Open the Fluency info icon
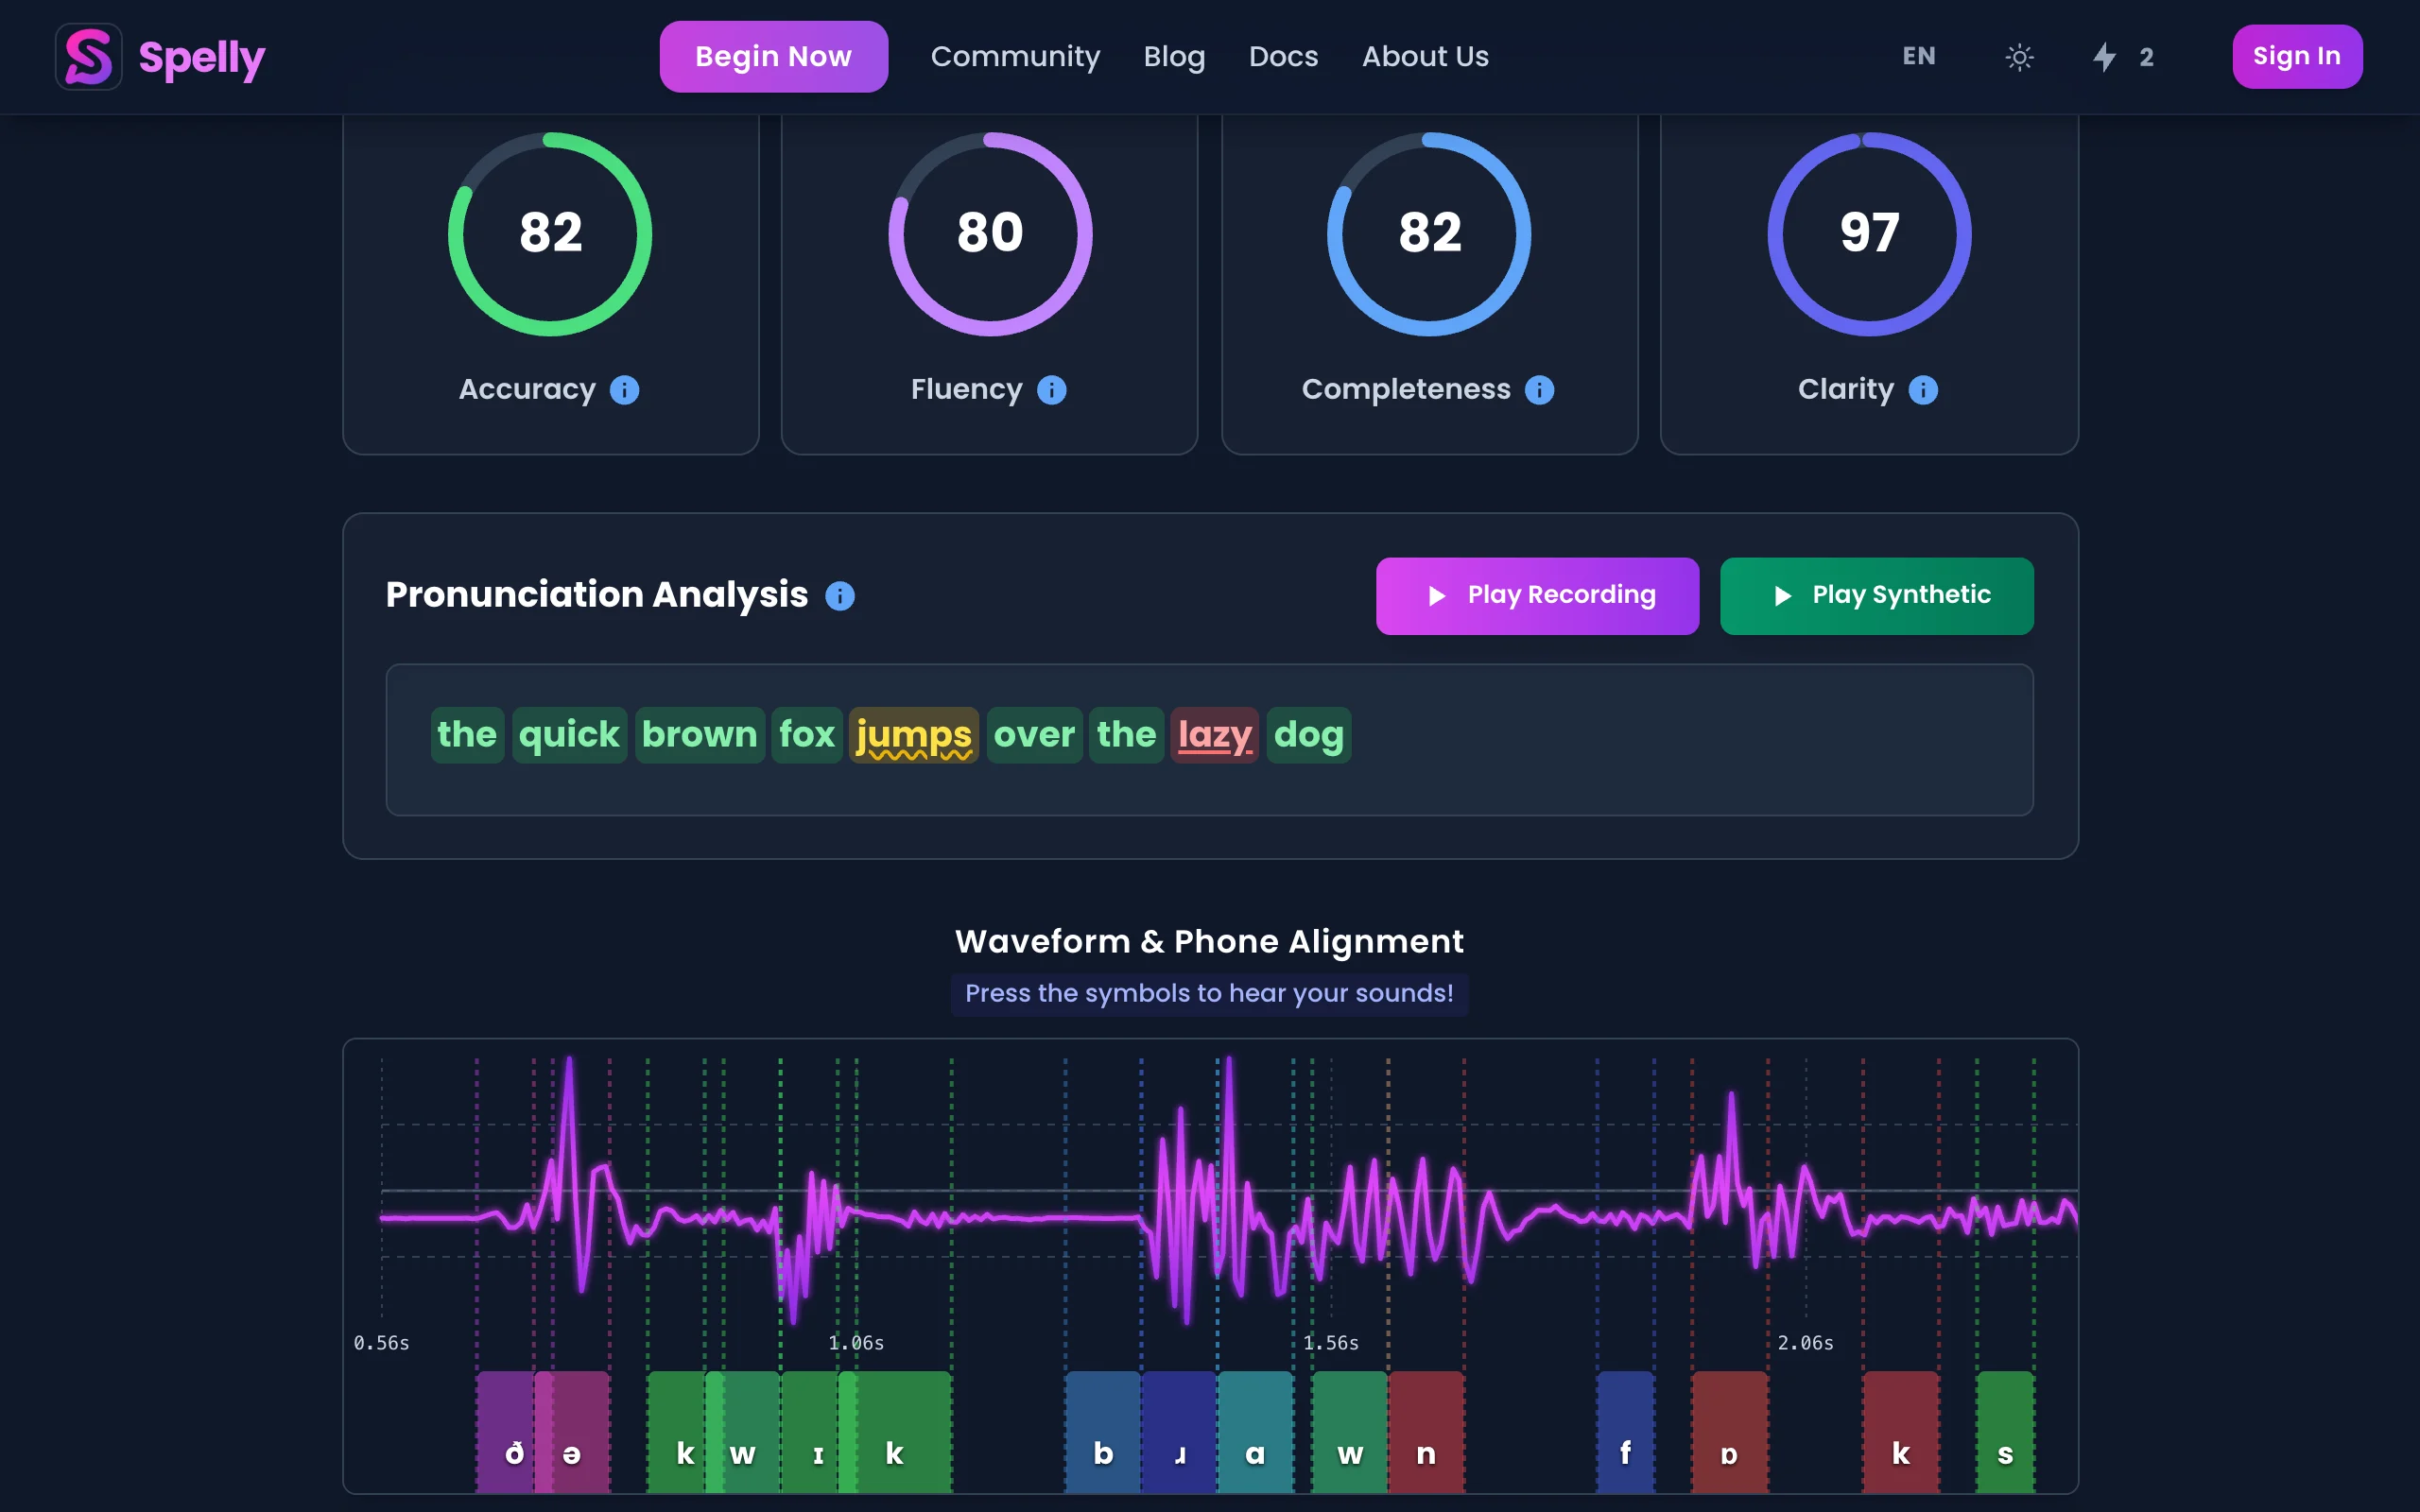This screenshot has width=2420, height=1512. (1051, 390)
